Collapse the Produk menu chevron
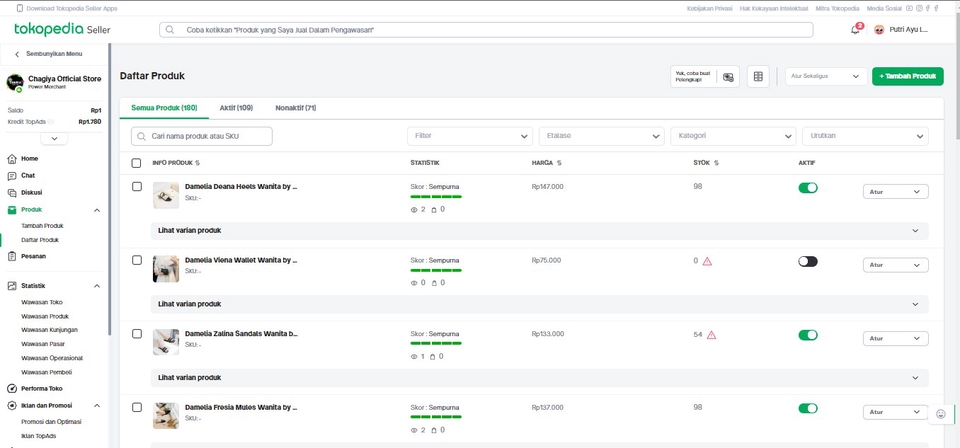 pos(97,210)
